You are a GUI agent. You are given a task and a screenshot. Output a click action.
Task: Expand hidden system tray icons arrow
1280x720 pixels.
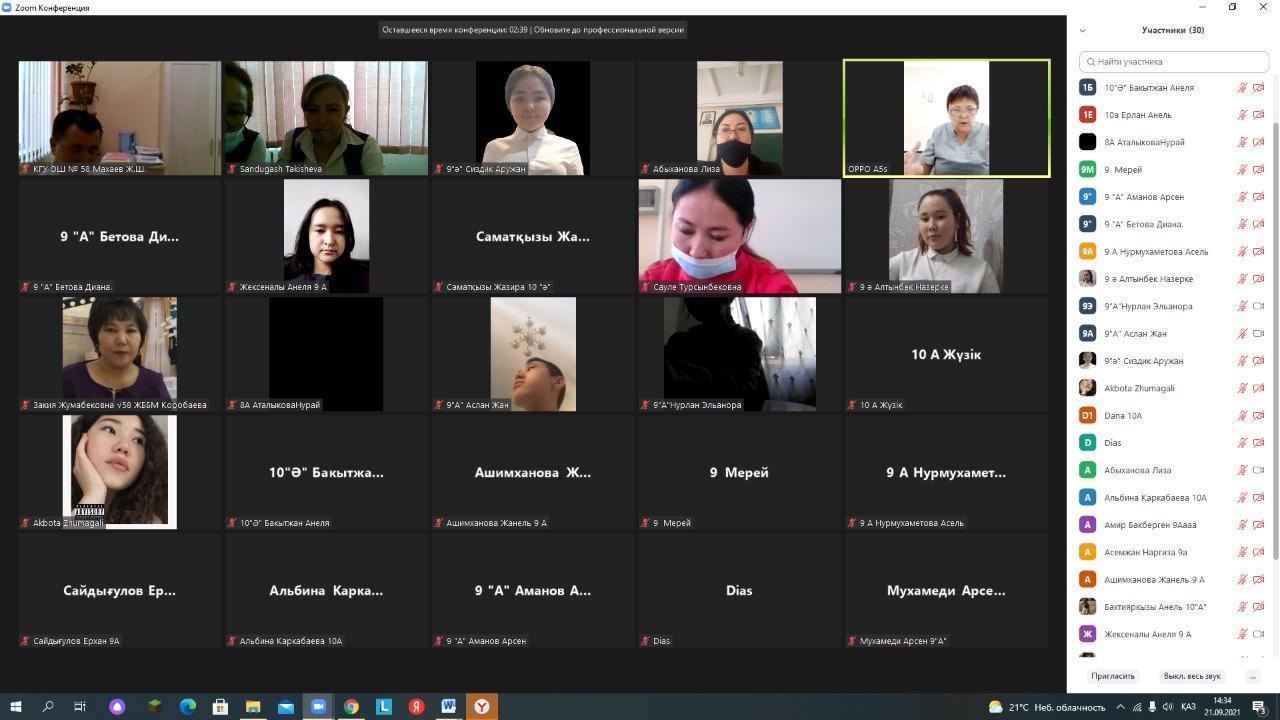(x=1120, y=707)
